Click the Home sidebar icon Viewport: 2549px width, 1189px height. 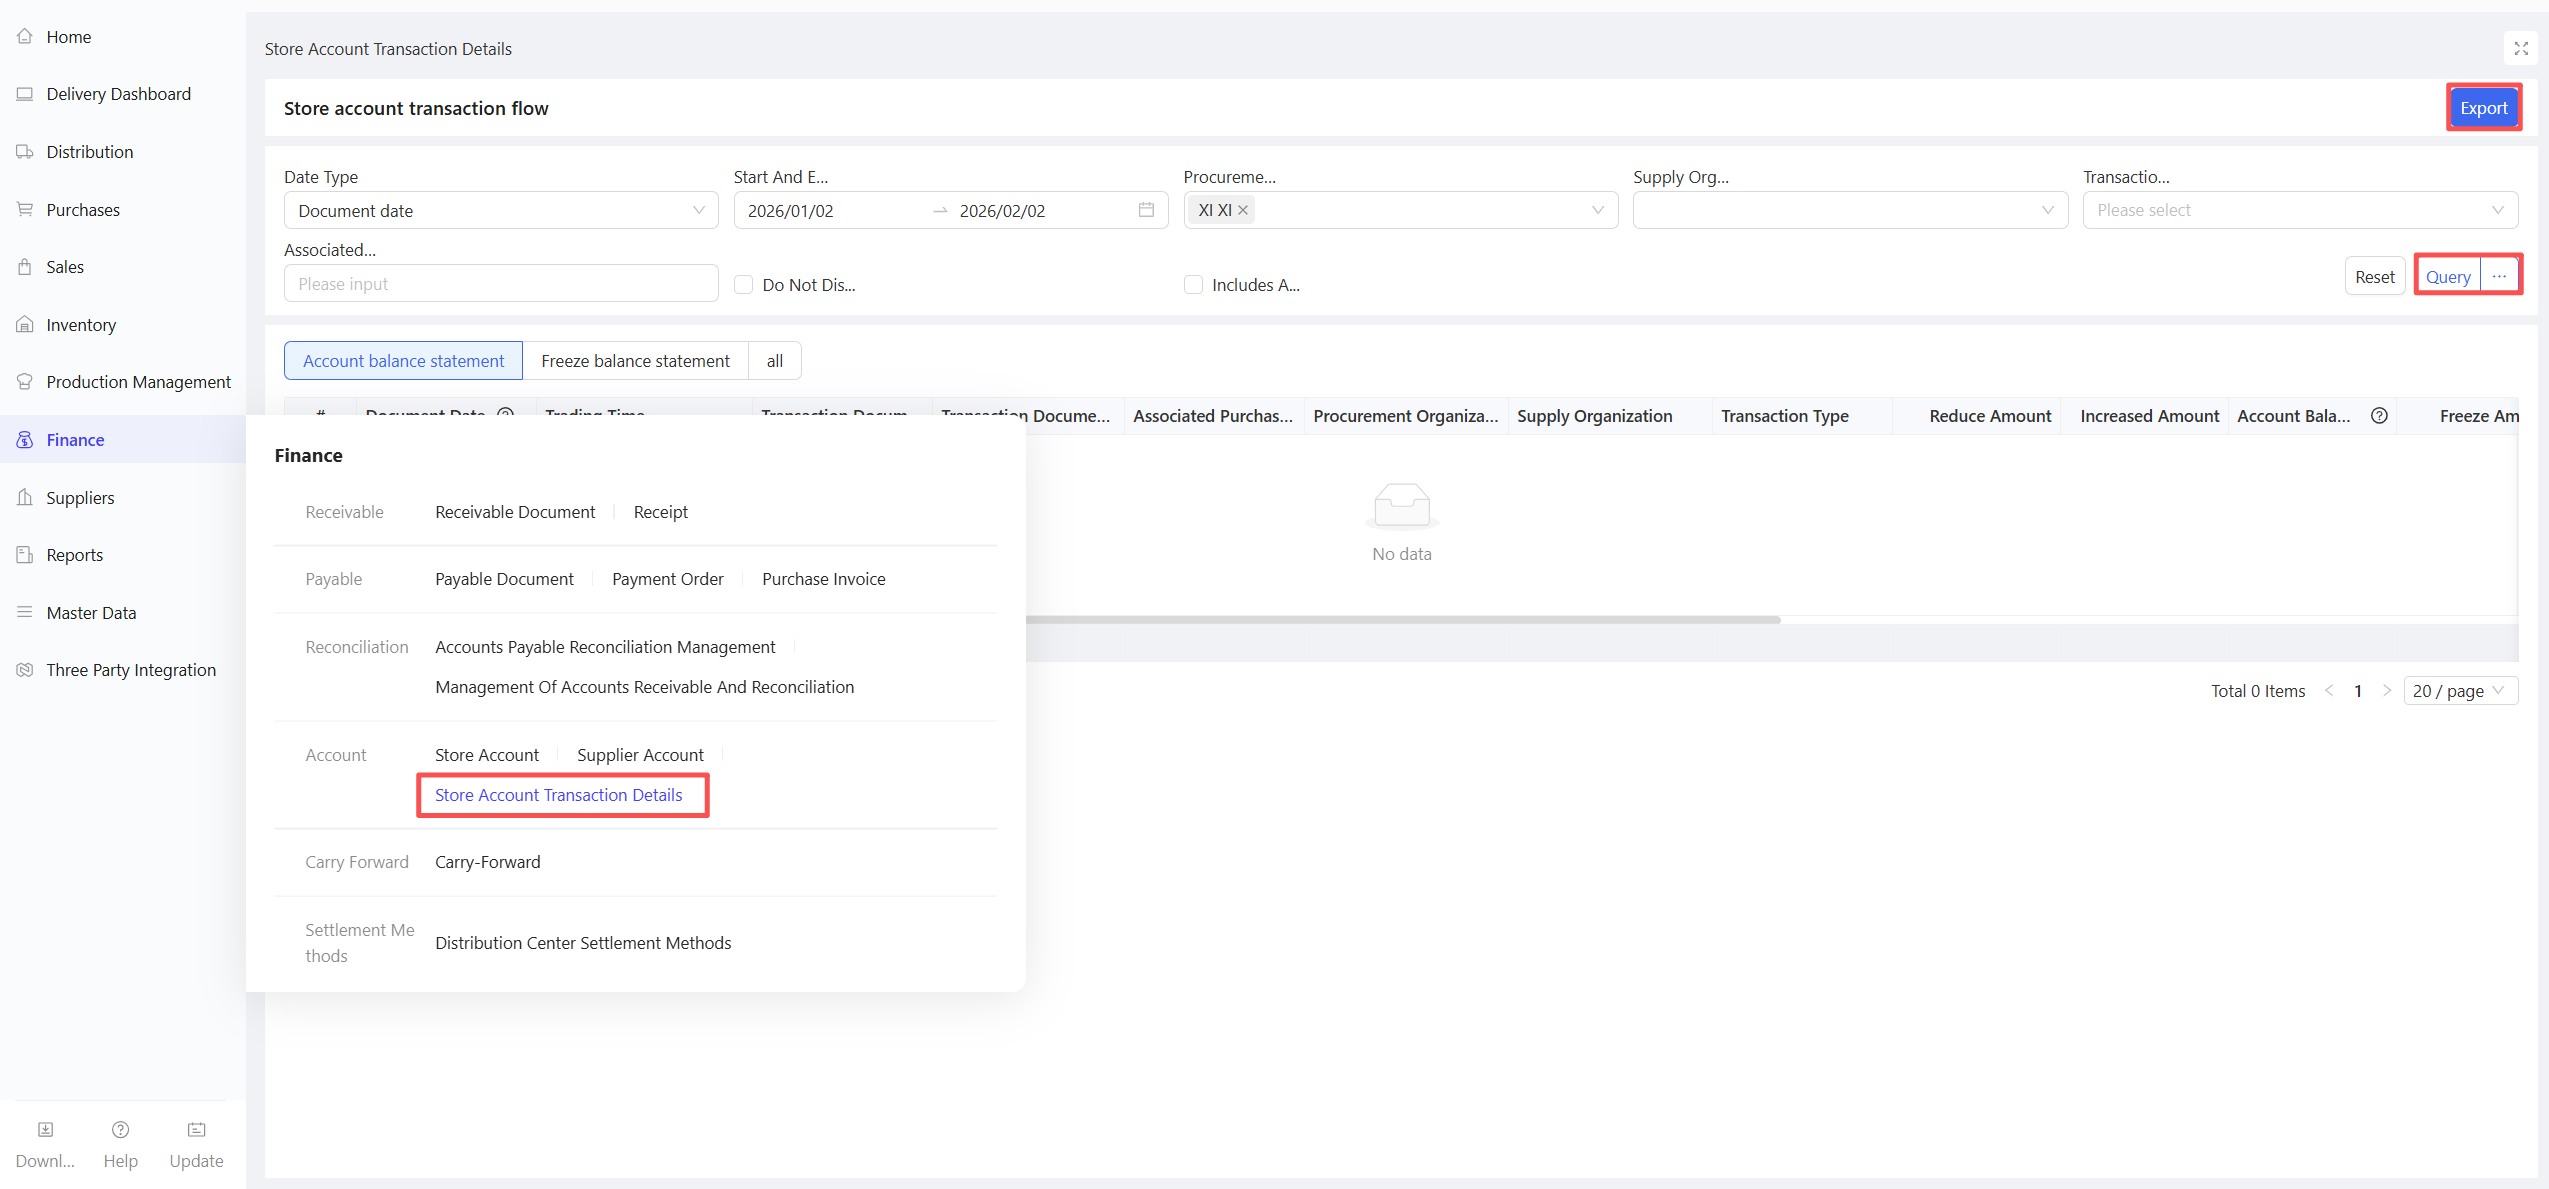[25, 37]
